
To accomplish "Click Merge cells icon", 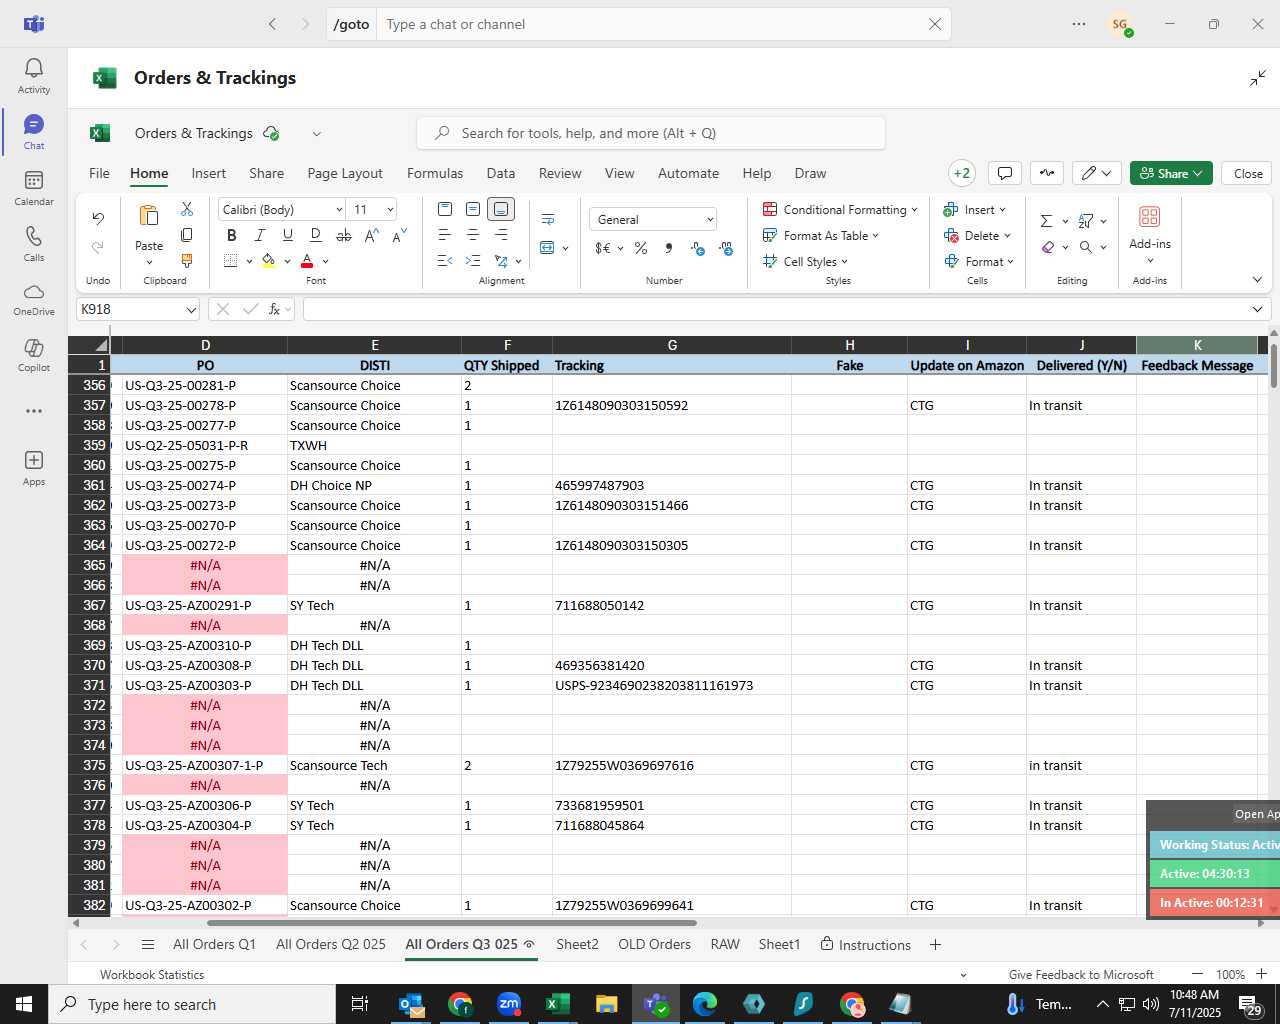I will coord(547,248).
